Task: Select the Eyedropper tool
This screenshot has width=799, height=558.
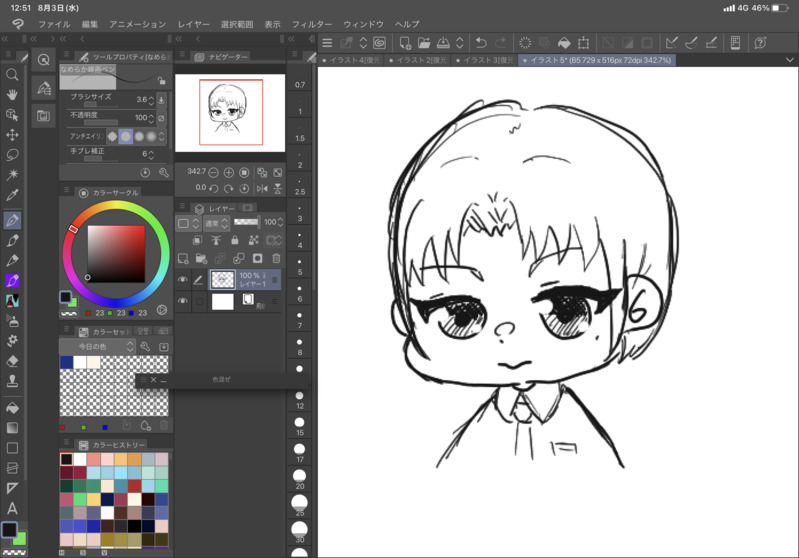Action: (x=12, y=195)
